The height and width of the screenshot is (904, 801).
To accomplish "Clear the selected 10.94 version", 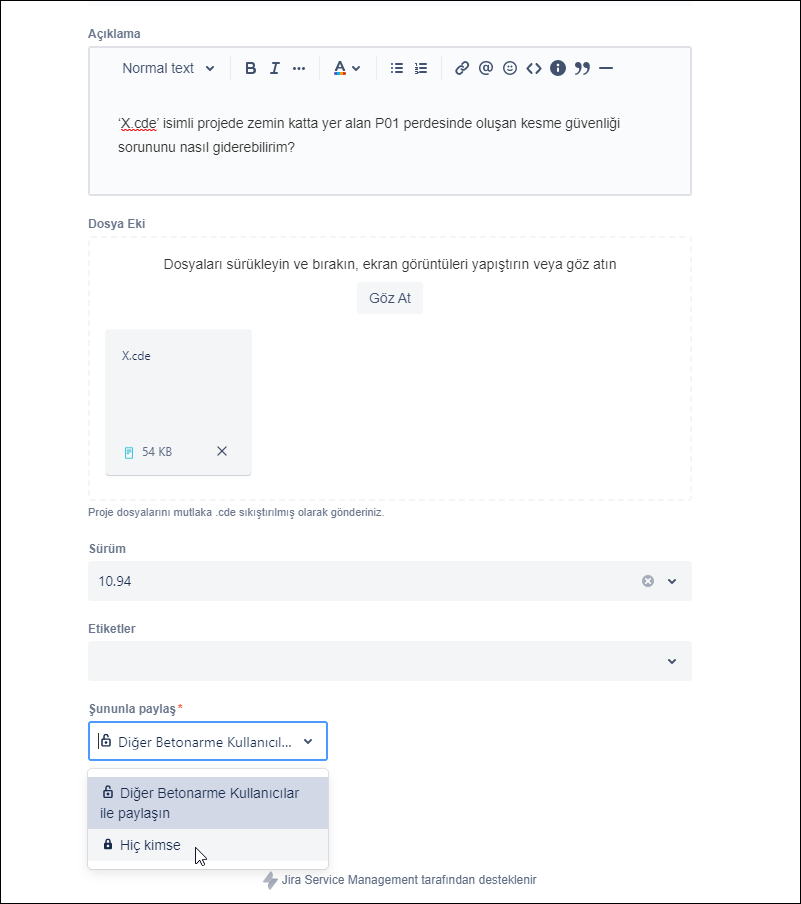I will [648, 581].
